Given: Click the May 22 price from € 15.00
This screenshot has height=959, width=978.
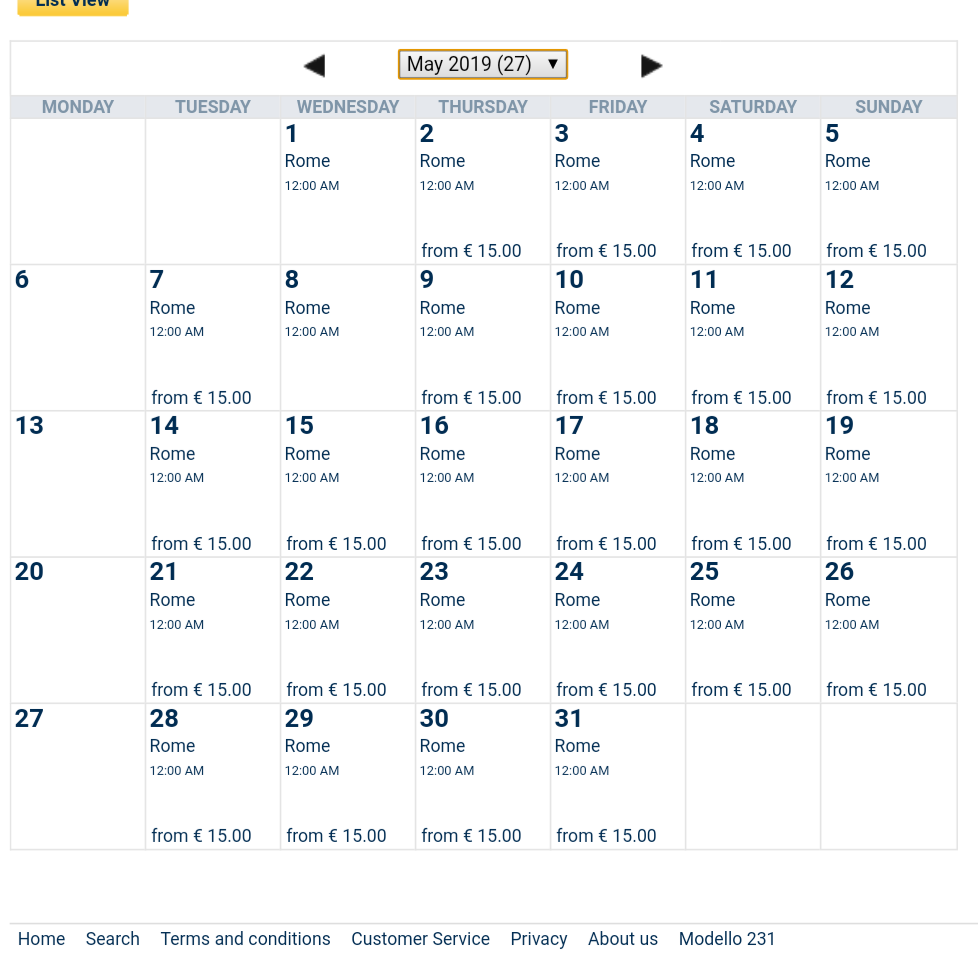Looking at the screenshot, I should point(336,690).
